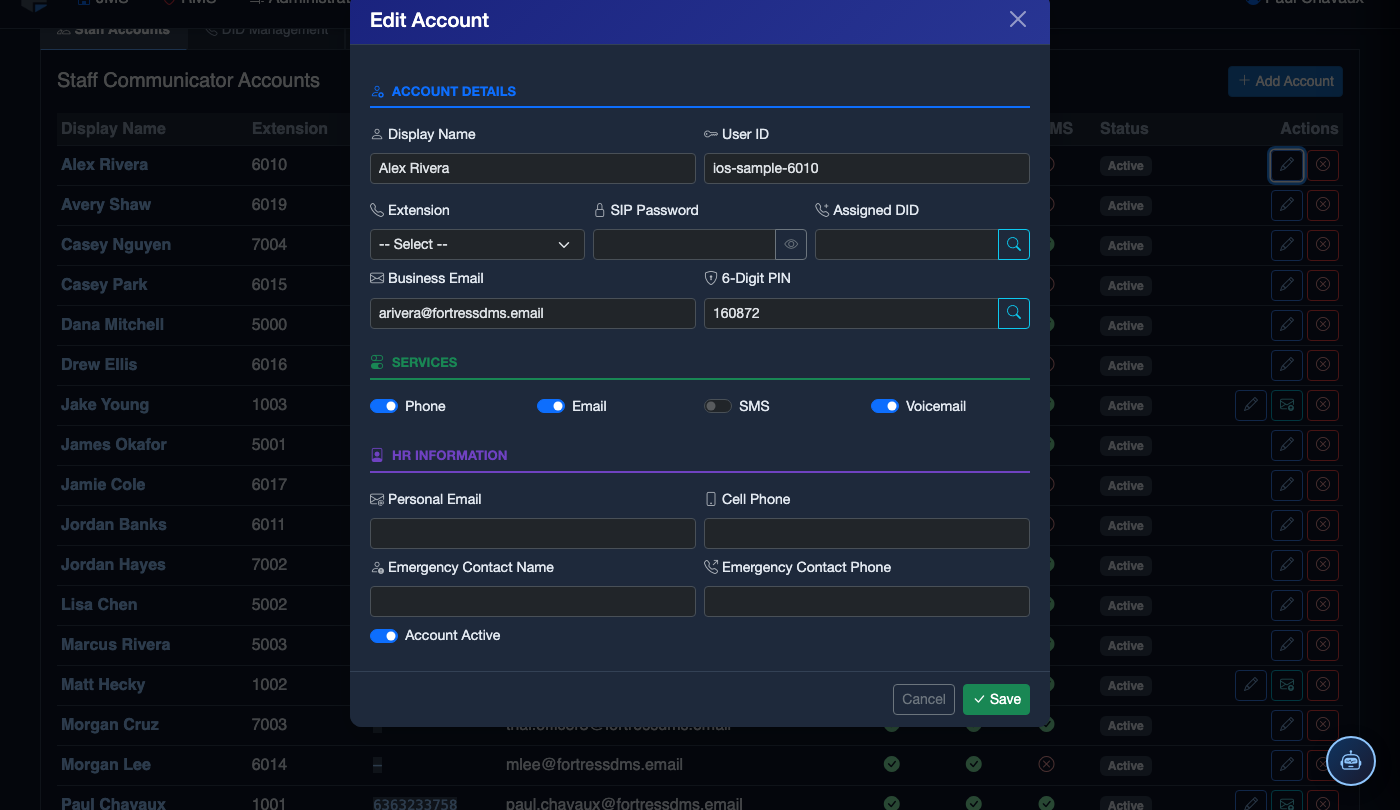Image resolution: width=1400 pixels, height=810 pixels.
Task: Click the Add Account button
Action: tap(1285, 81)
